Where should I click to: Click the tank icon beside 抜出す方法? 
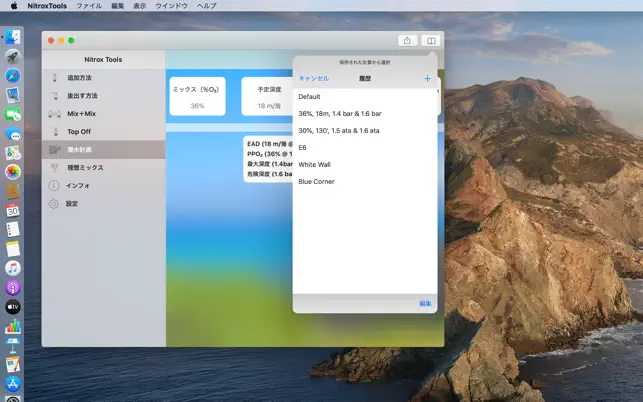point(55,96)
